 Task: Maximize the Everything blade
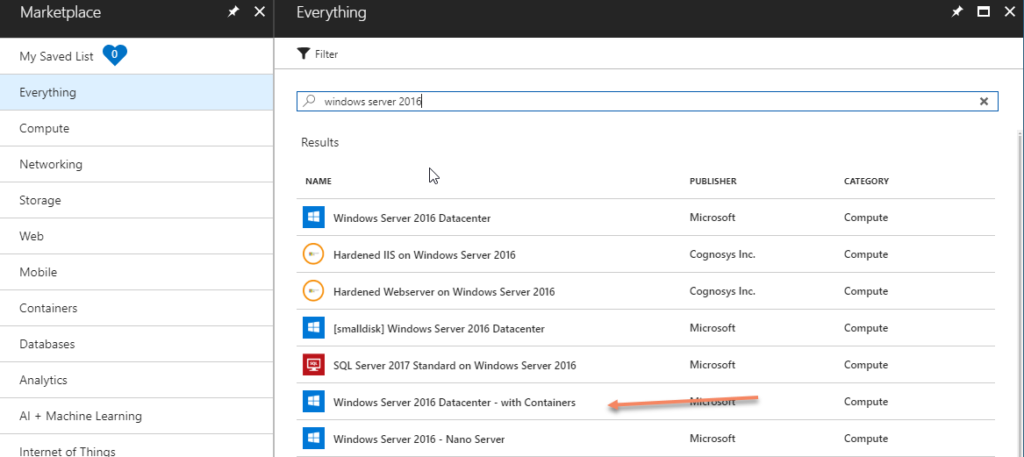click(x=984, y=12)
